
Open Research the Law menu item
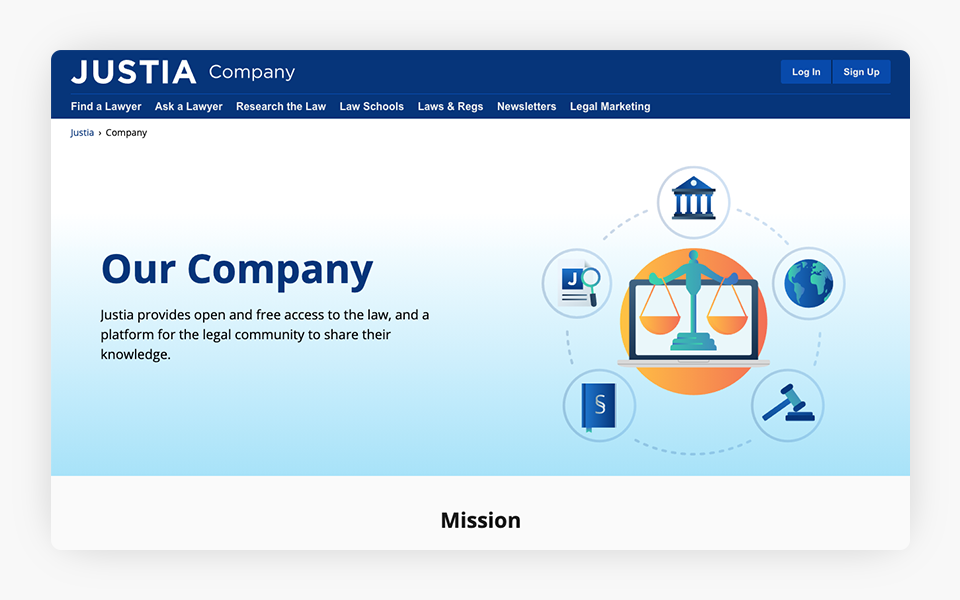pos(281,107)
